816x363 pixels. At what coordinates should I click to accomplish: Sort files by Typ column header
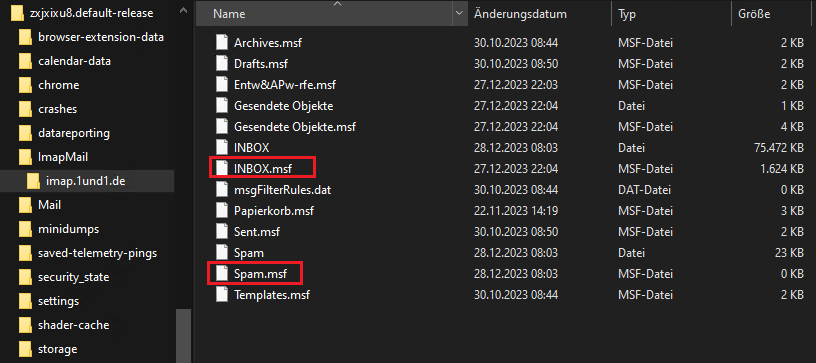(x=627, y=14)
